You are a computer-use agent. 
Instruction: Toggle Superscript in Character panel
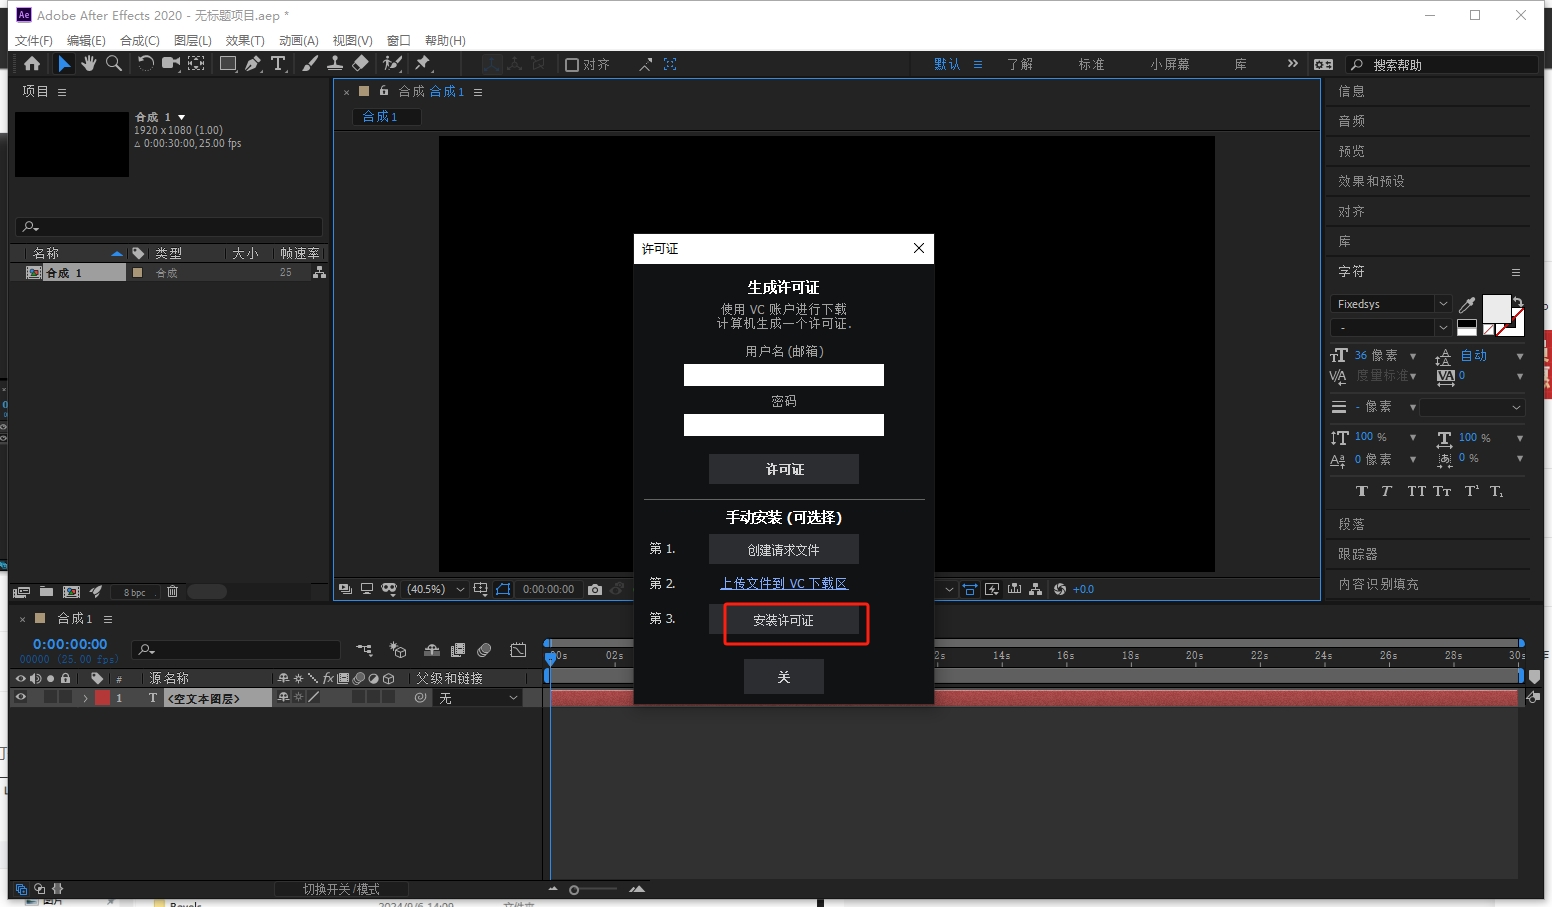pos(1471,491)
